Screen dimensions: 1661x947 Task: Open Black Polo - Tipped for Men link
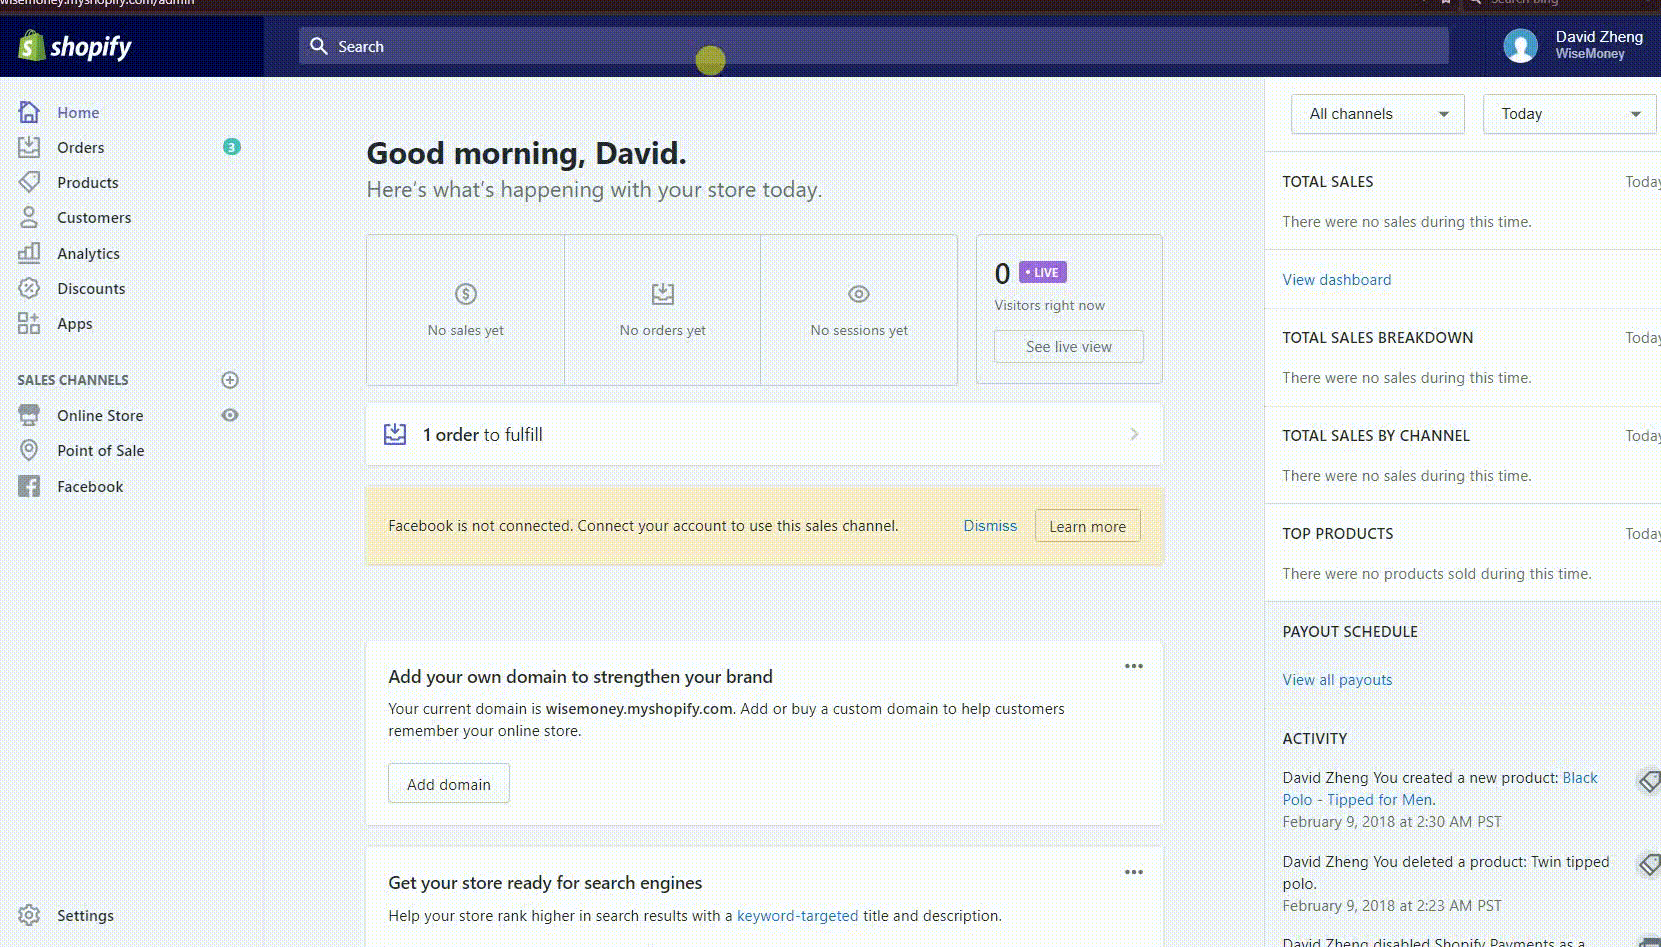pyautogui.click(x=1440, y=788)
